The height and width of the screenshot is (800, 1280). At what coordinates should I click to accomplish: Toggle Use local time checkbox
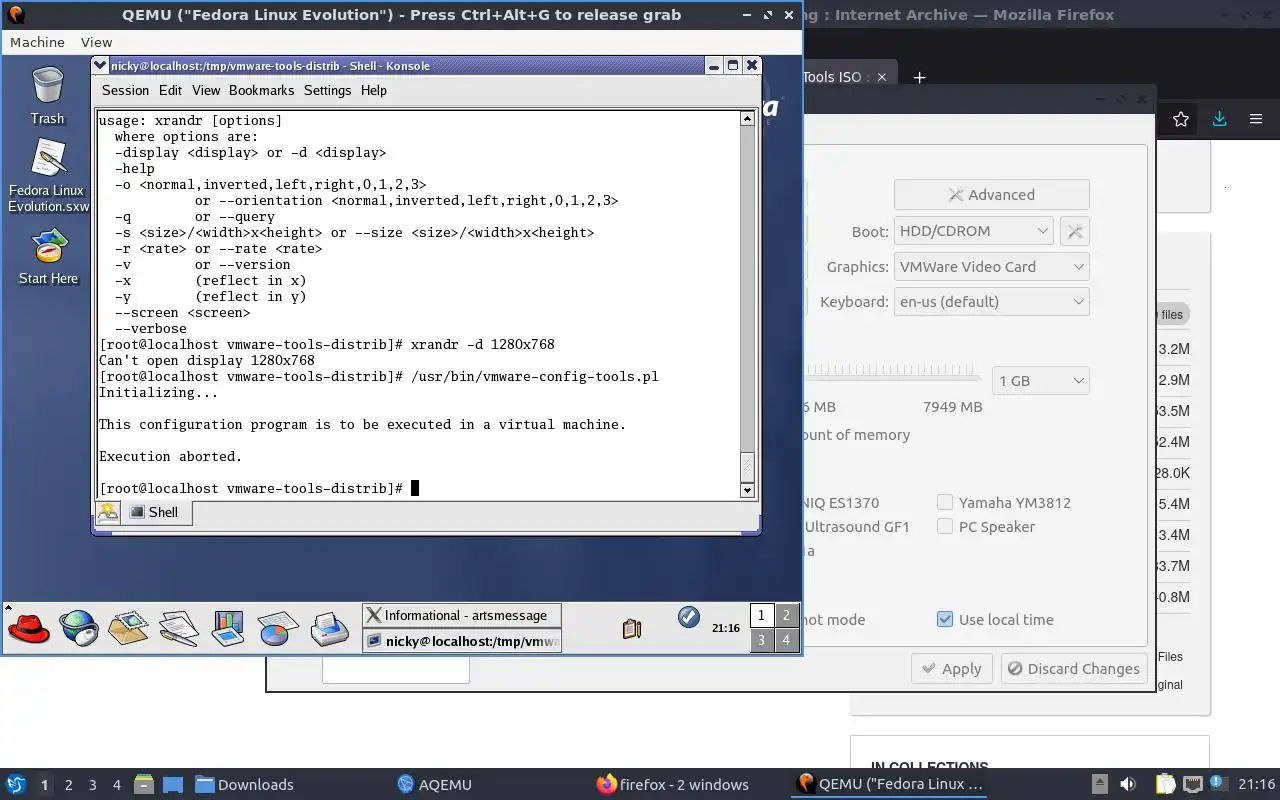pos(945,619)
